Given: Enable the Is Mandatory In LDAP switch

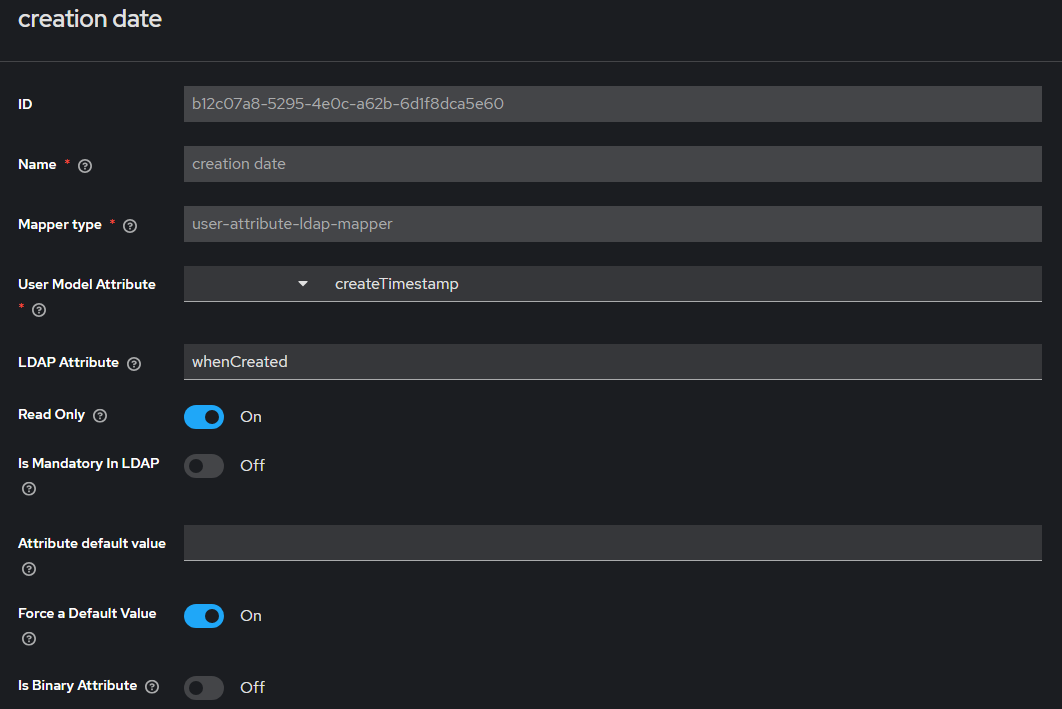Looking at the screenshot, I should (x=204, y=466).
